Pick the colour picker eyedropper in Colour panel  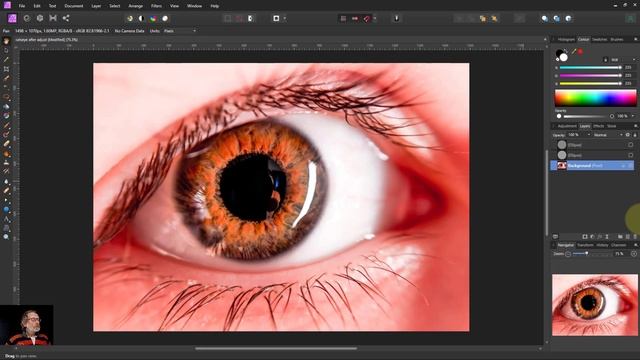click(573, 52)
